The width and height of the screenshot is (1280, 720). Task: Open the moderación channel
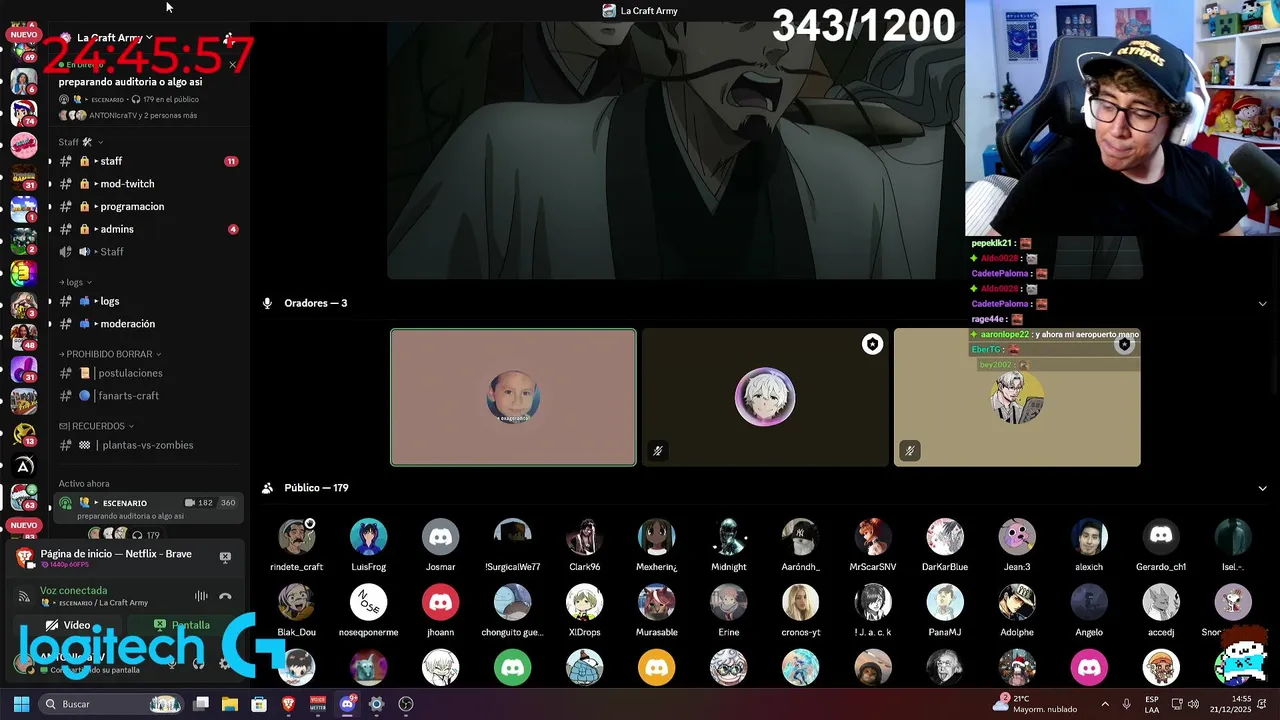pos(148,324)
